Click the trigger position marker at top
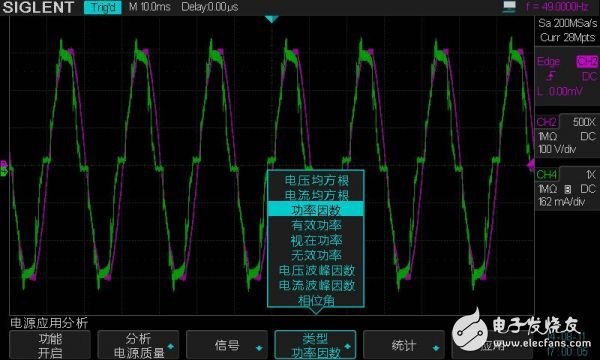Screen dimensions: 600x360 [271, 19]
